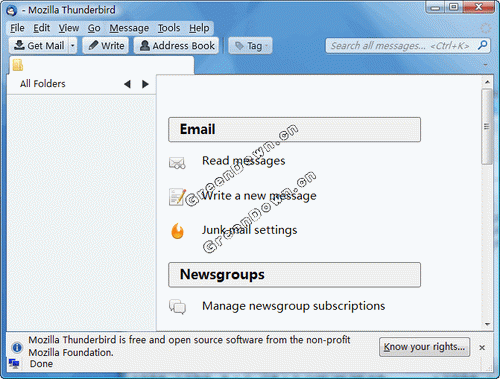The width and height of the screenshot is (500, 379).
Task: Click the Junk mail flame icon
Action: click(x=177, y=231)
